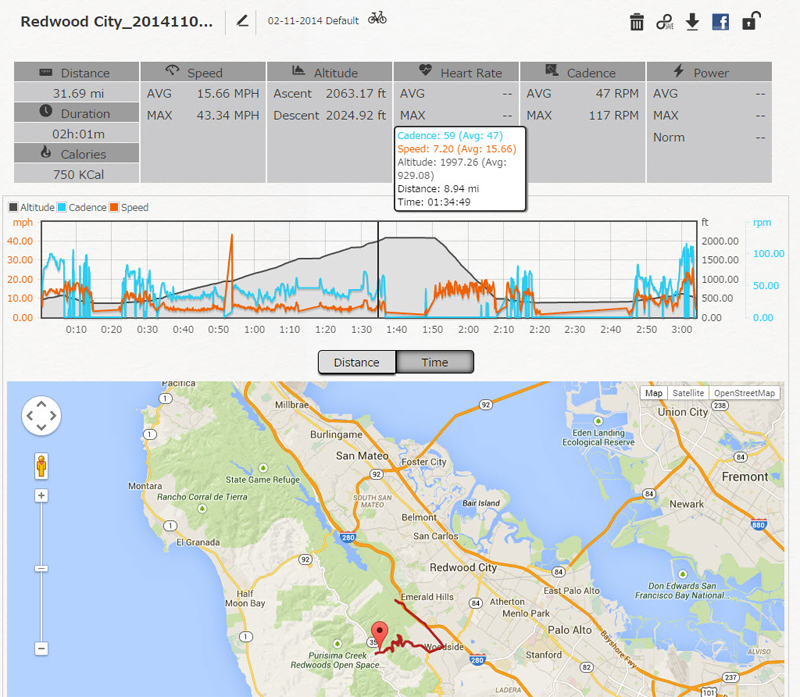Zoom in with the map plus button

[x=41, y=495]
